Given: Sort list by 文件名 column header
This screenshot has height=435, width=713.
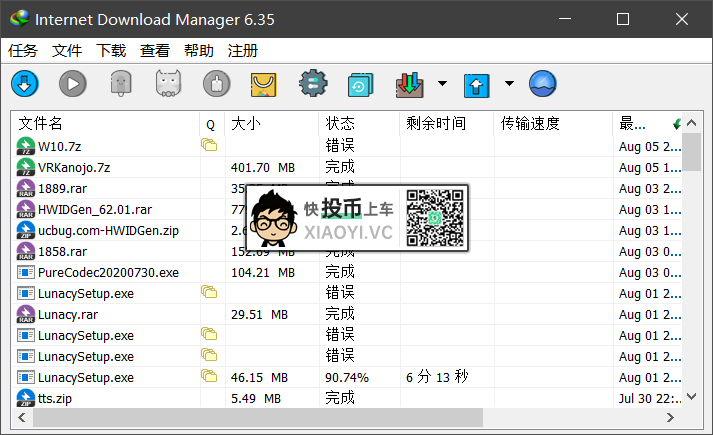Looking at the screenshot, I should pyautogui.click(x=100, y=124).
